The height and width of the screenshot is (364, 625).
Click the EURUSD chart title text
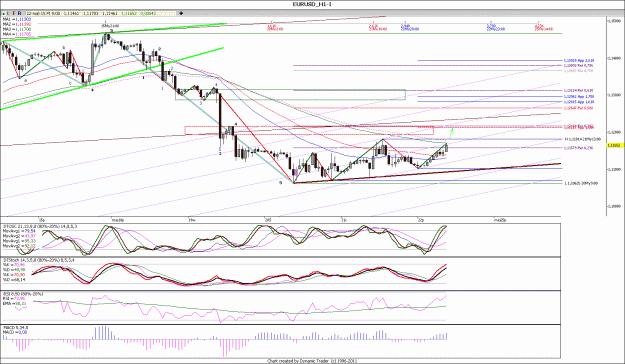(x=312, y=4)
